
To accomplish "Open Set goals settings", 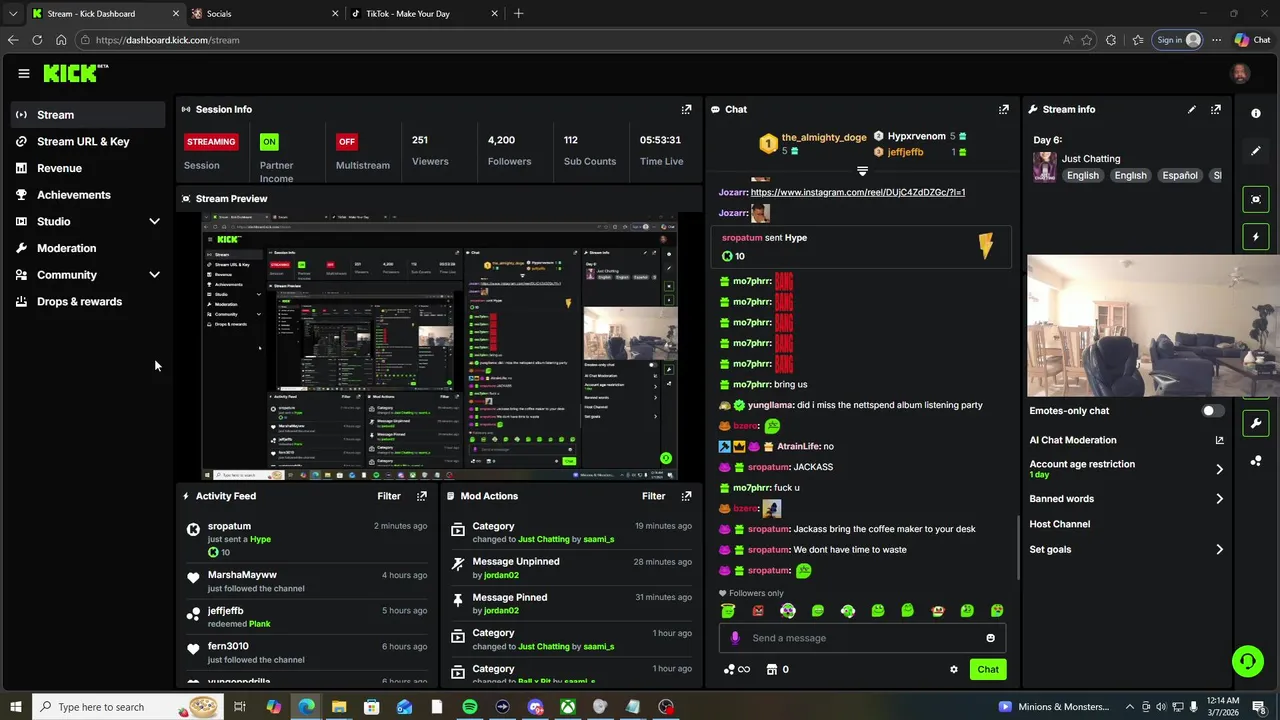I will [1127, 550].
